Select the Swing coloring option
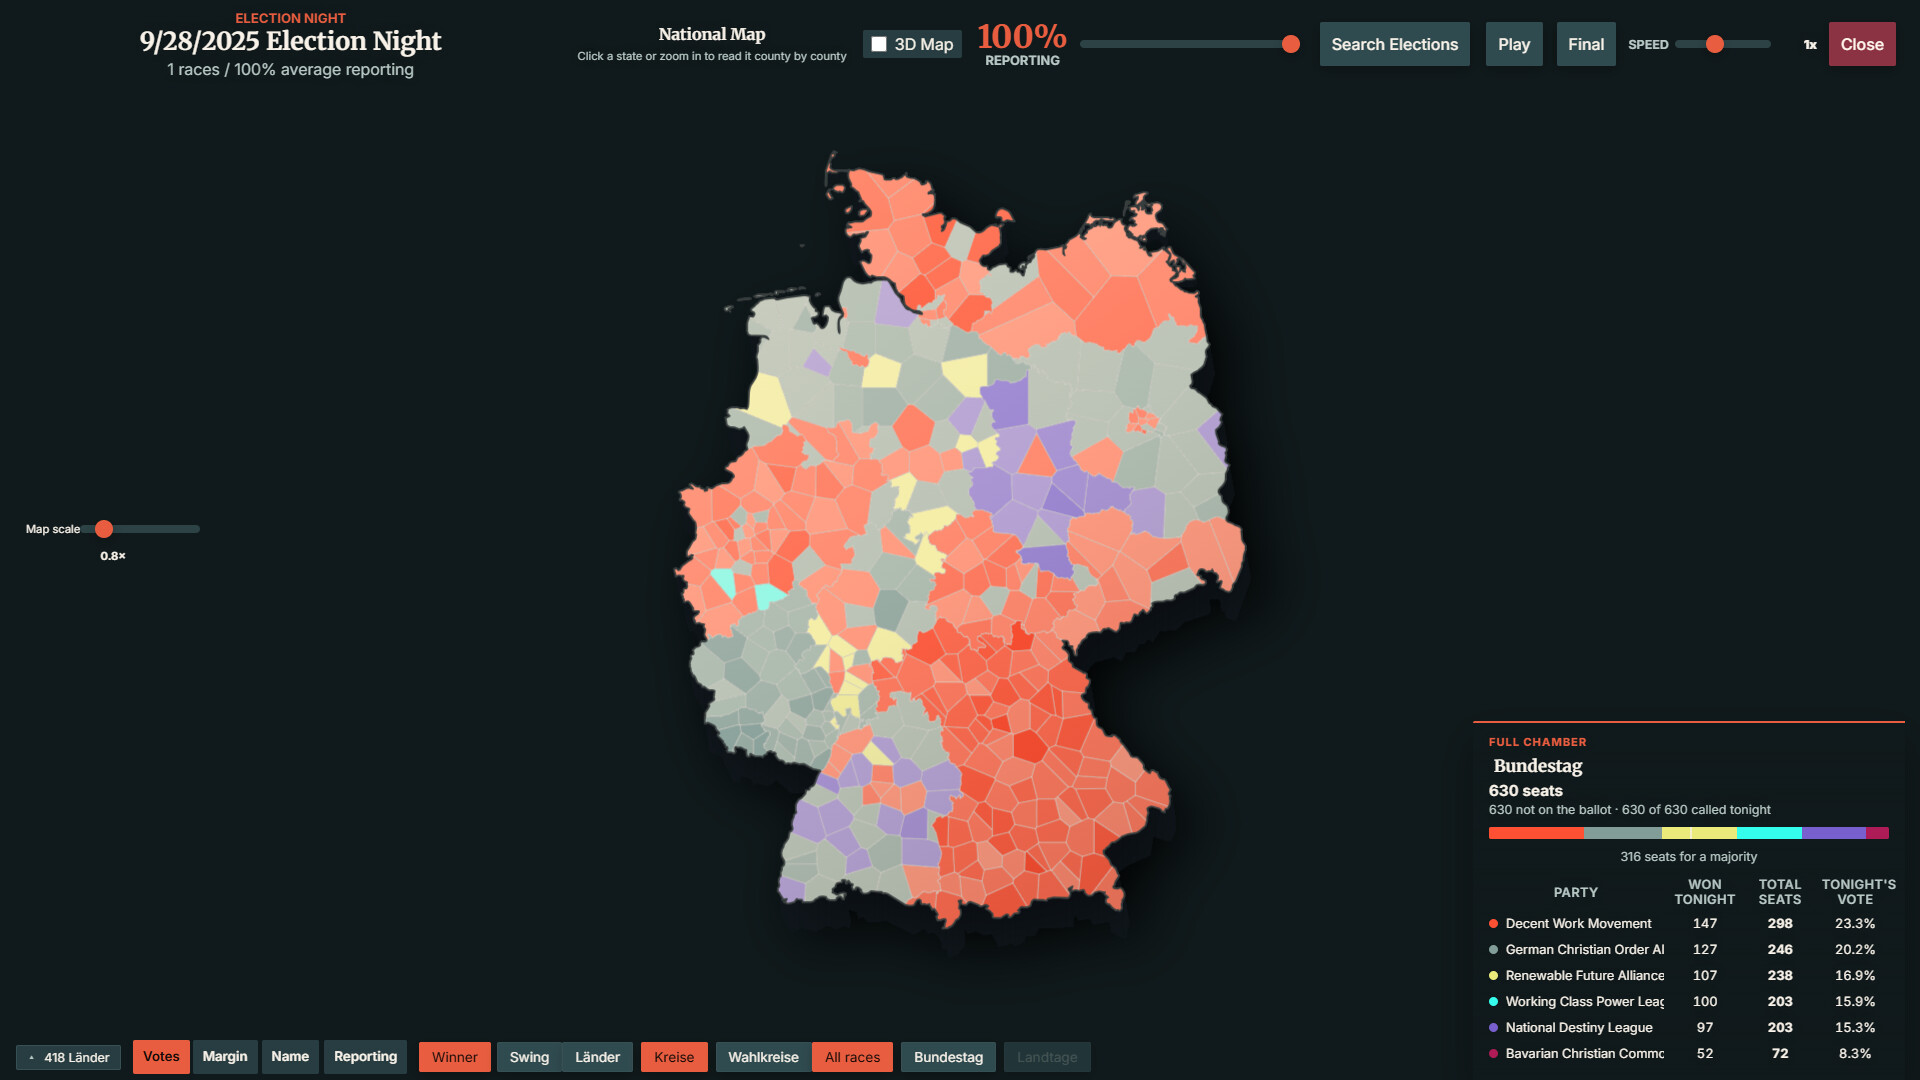The width and height of the screenshot is (1920, 1080). [529, 1057]
